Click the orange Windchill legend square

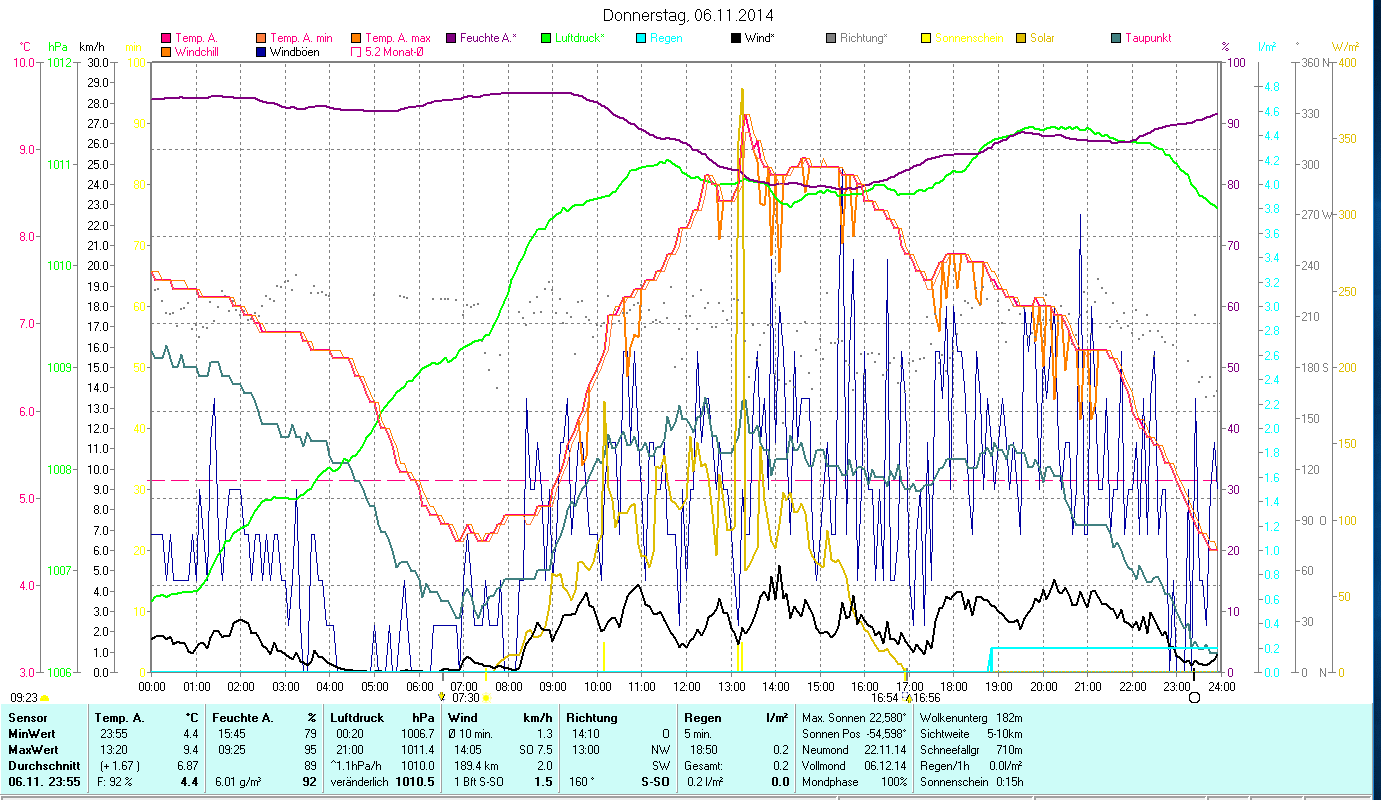point(166,51)
